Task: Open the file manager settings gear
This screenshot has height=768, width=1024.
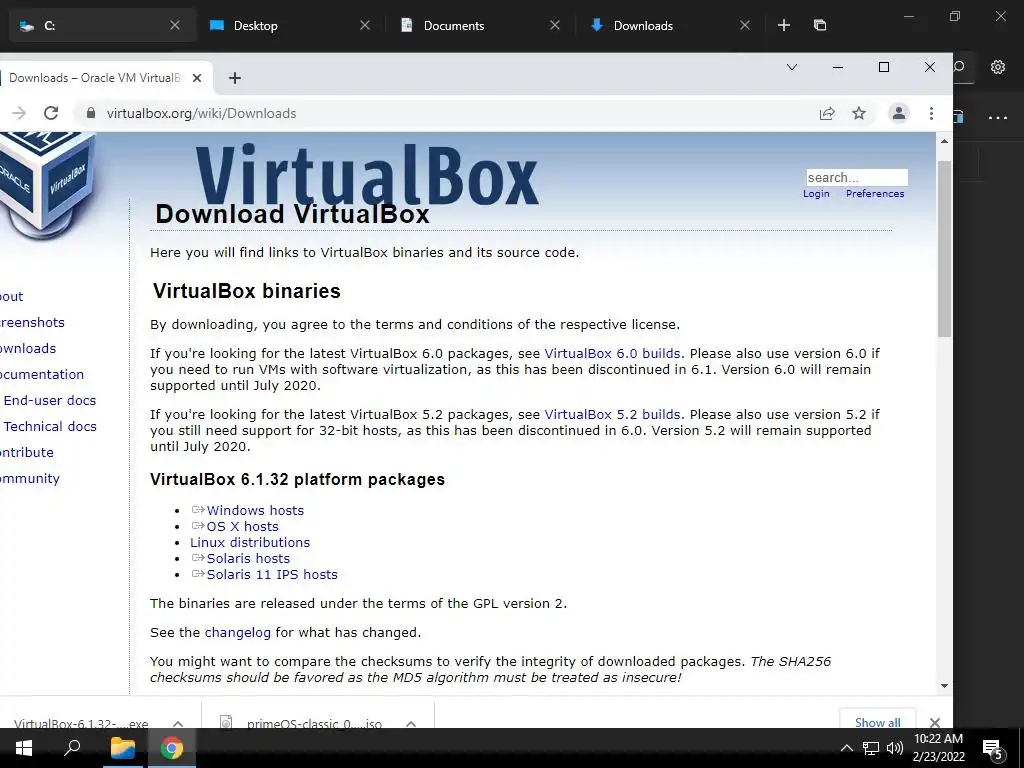Action: click(997, 67)
